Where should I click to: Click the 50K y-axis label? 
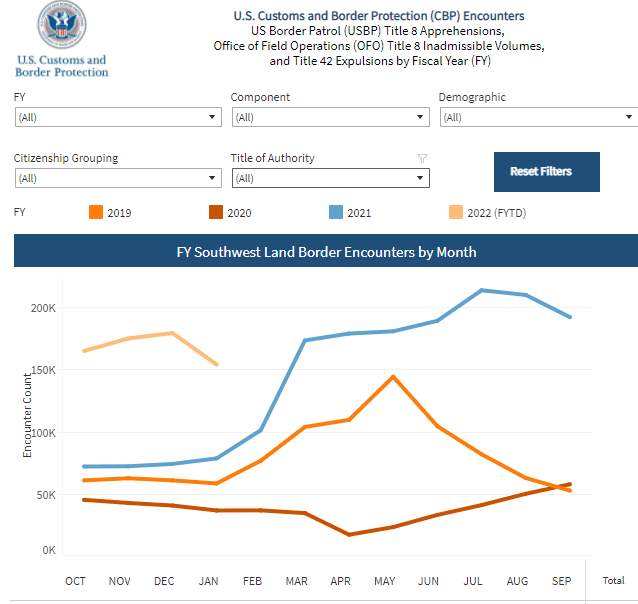pyautogui.click(x=46, y=495)
